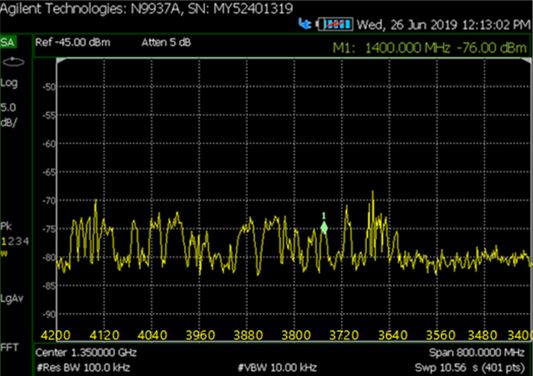This screenshot has width=533, height=376.
Task: Click the 3960 frequency axis label
Action: [200, 336]
